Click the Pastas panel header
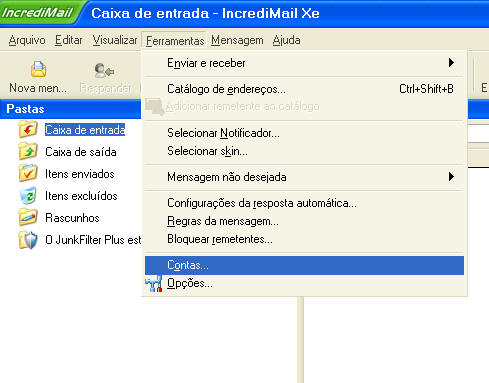489x383 pixels. tap(70, 109)
